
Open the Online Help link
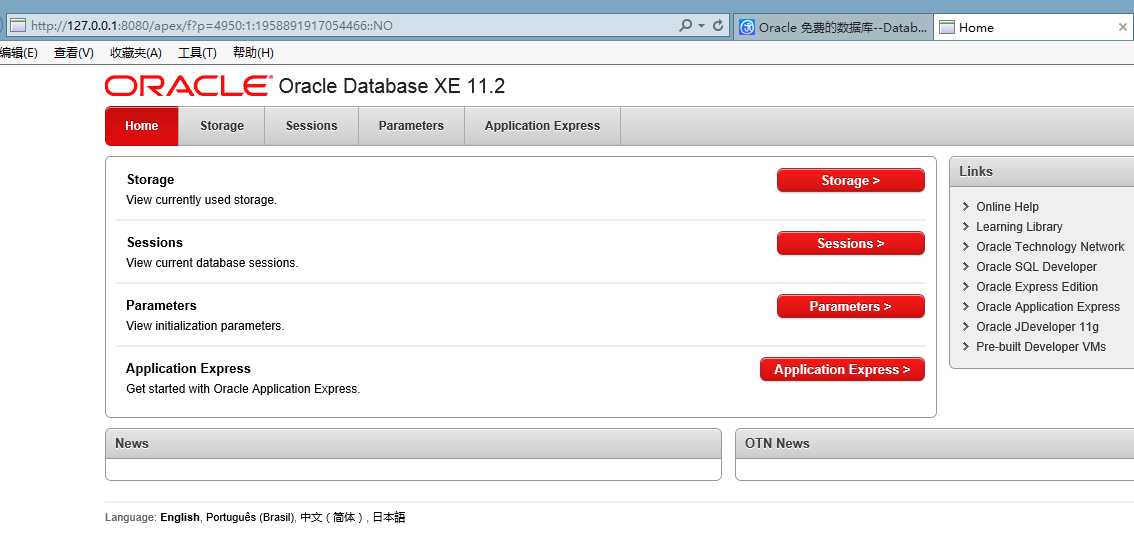click(1007, 207)
